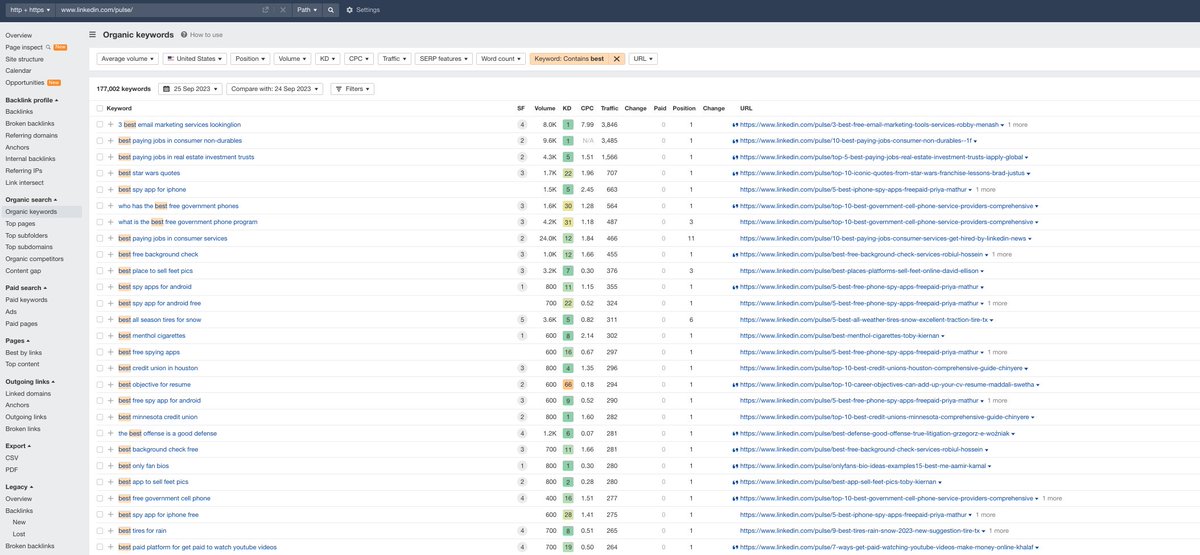This screenshot has height=555, width=1200.
Task: Click the 'best star wars quotes' keyword link
Action: tap(149, 173)
